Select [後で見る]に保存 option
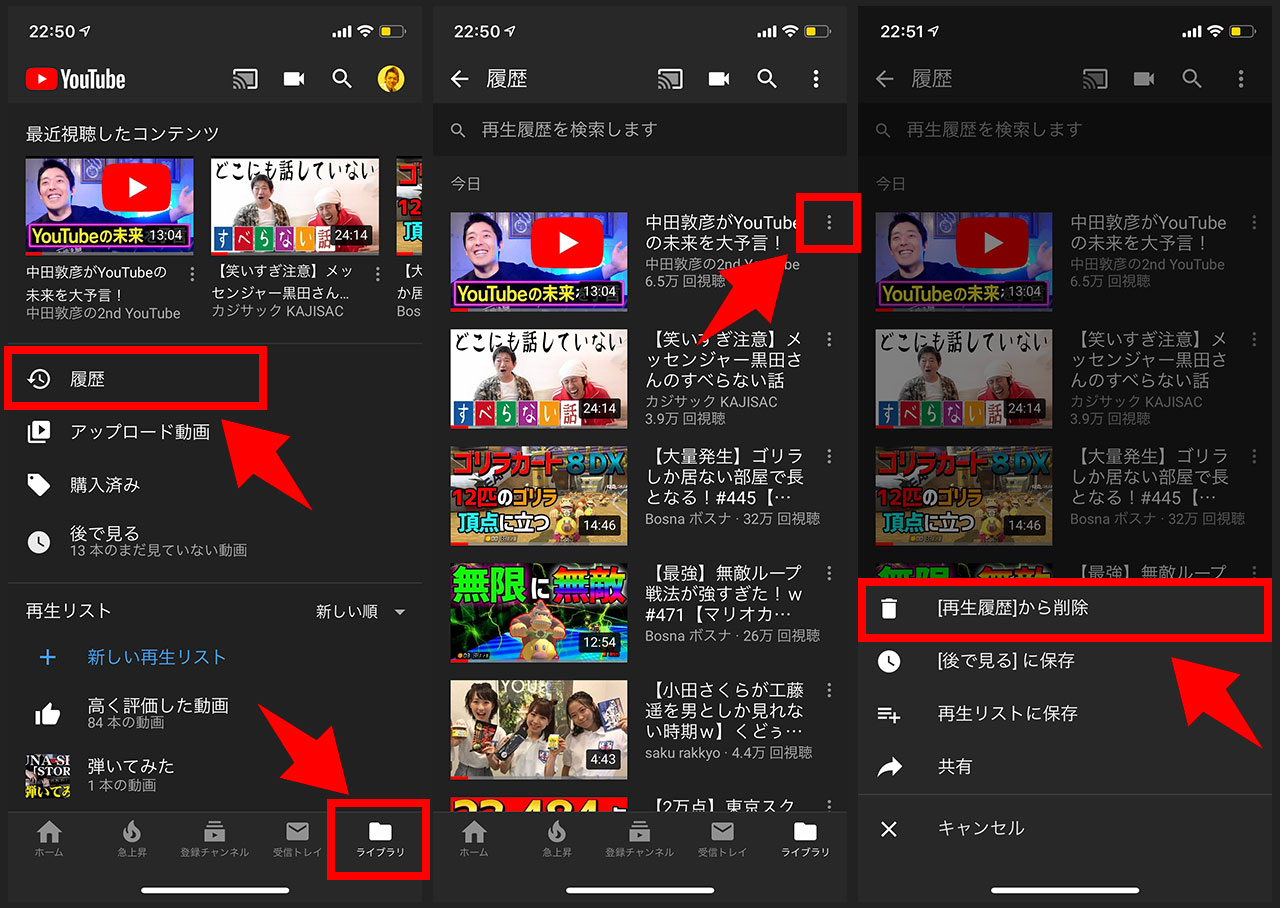This screenshot has height=908, width=1280. 1065,661
